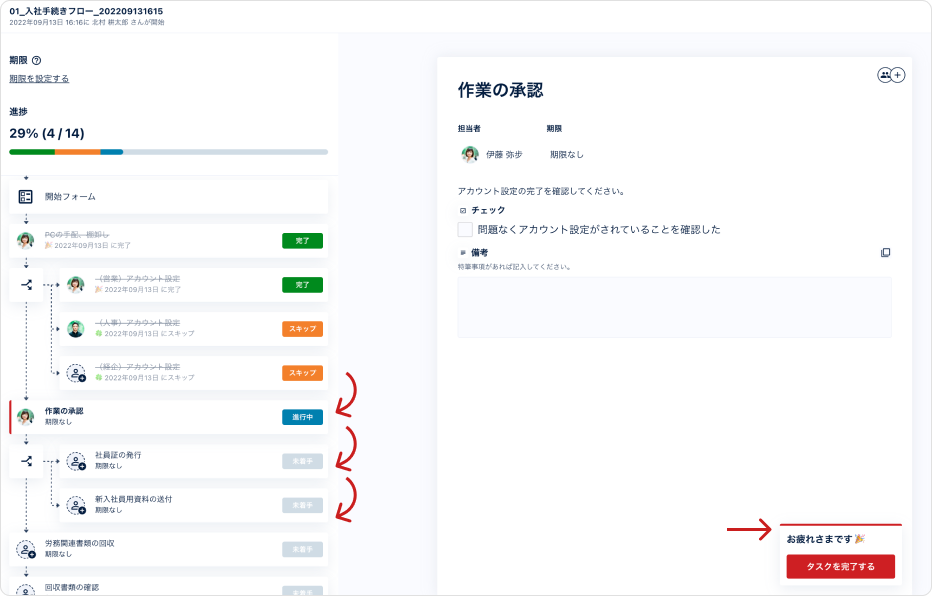Click the 社員証の発行 task title
932x596 pixels.
click(x=118, y=455)
